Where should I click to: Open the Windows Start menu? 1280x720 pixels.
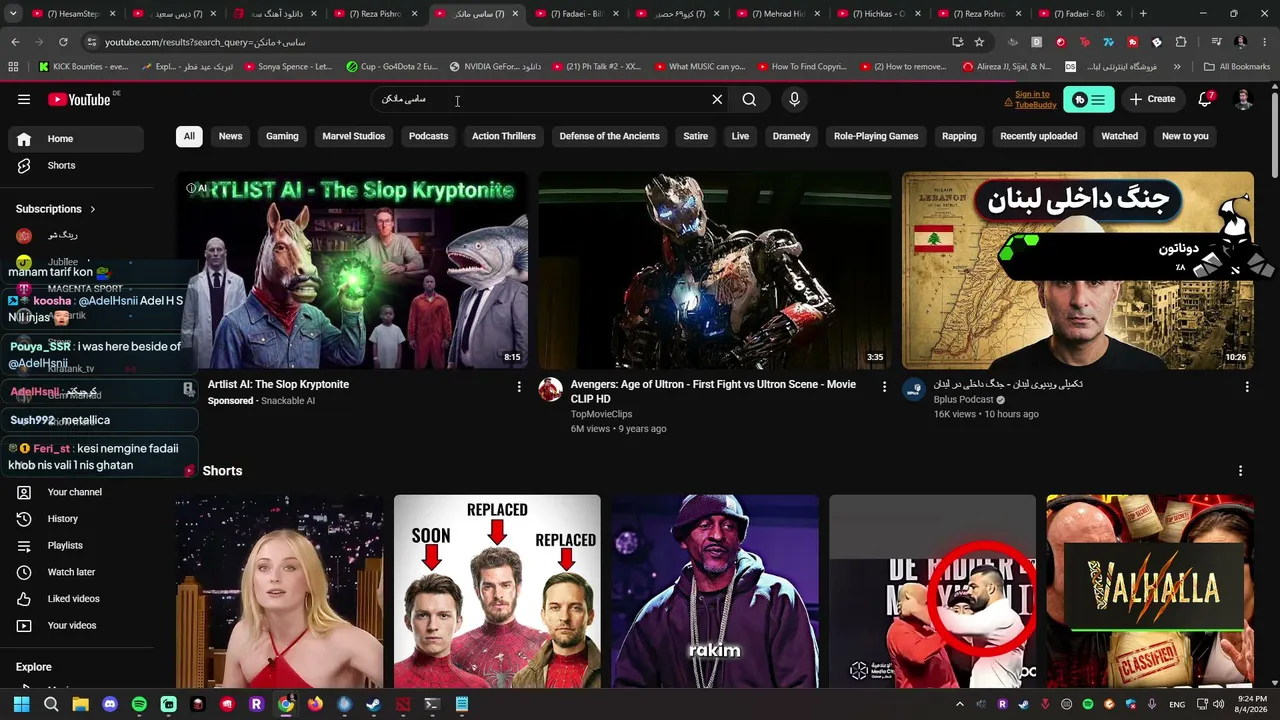pos(22,704)
